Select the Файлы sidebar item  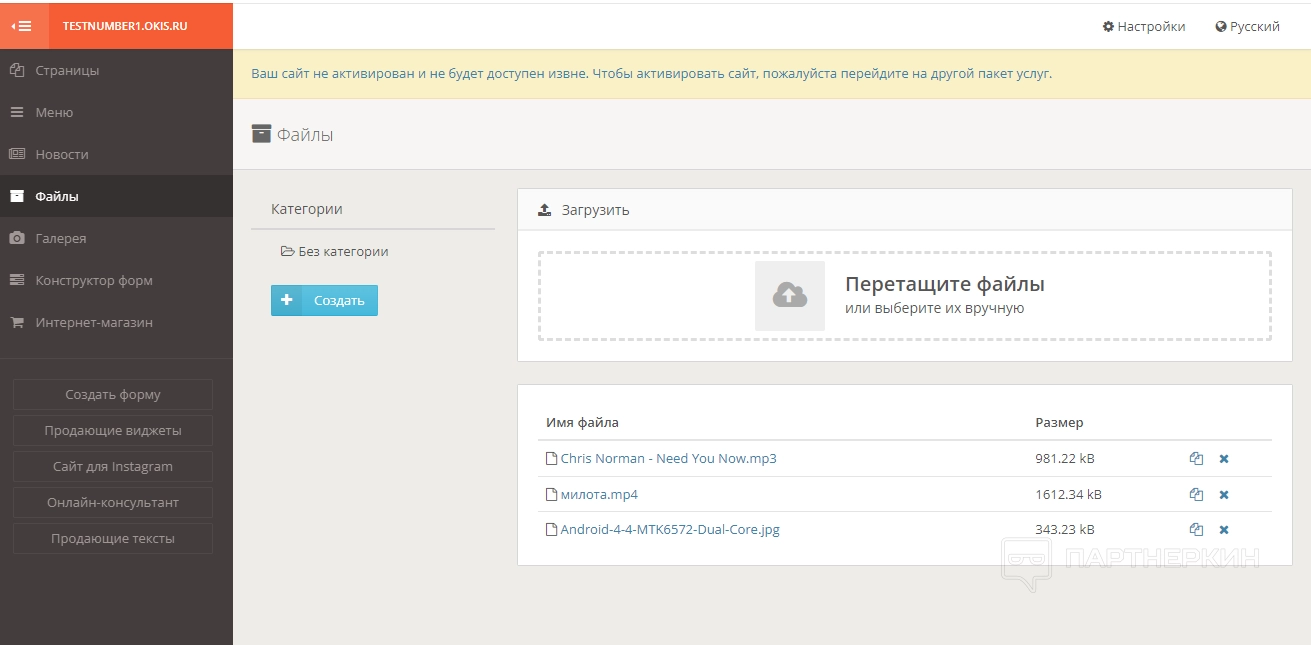[116, 197]
